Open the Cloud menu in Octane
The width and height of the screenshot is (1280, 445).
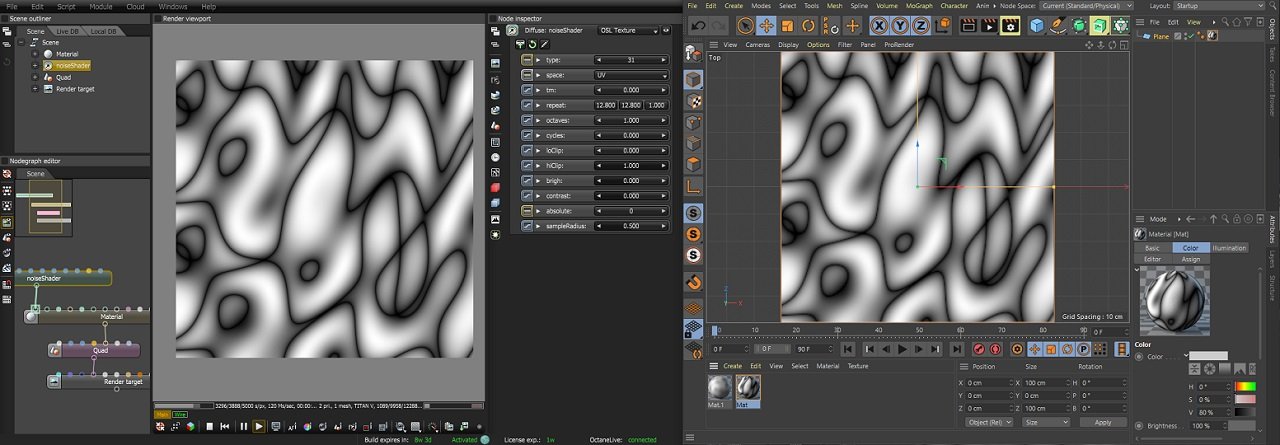134,6
